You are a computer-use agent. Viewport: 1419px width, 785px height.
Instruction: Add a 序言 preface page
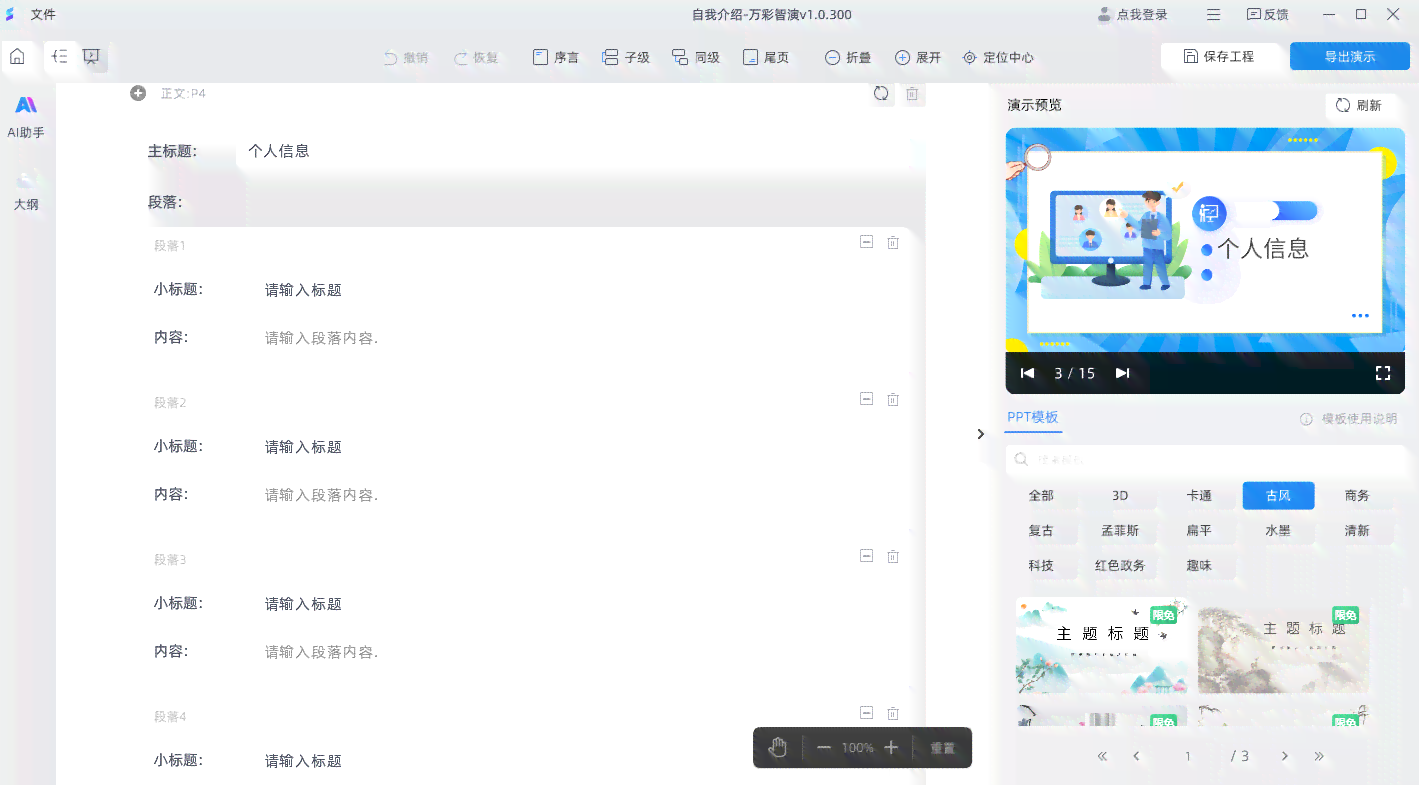pyautogui.click(x=556, y=58)
